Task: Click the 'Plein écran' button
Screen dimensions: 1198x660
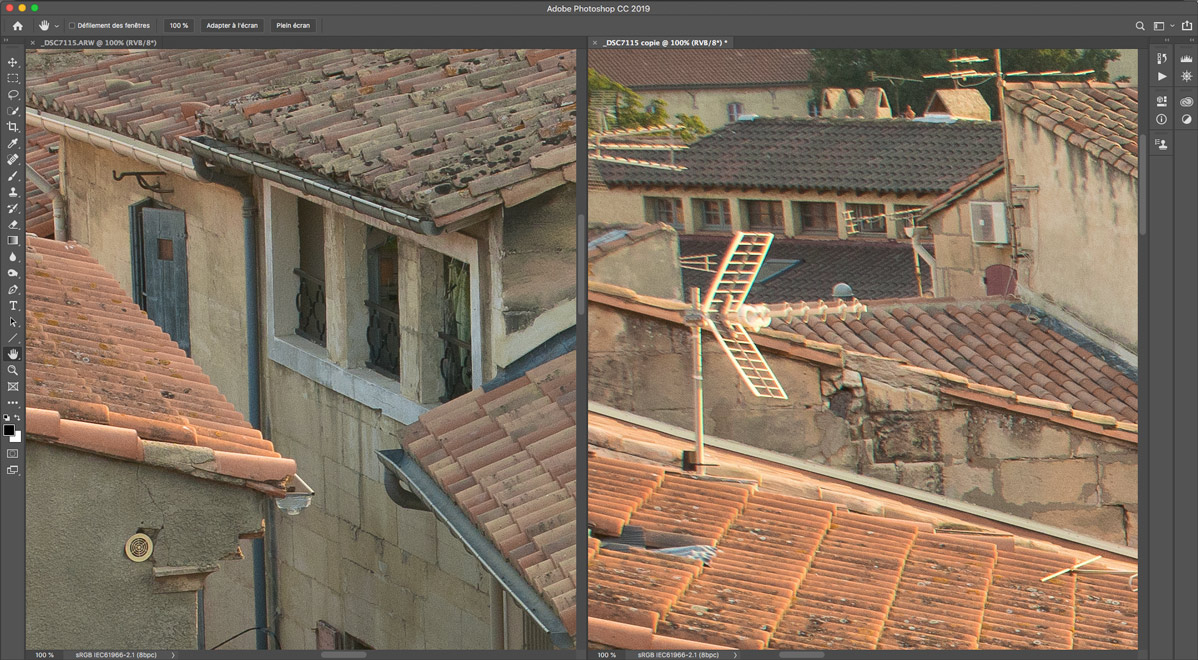Action: [x=293, y=25]
